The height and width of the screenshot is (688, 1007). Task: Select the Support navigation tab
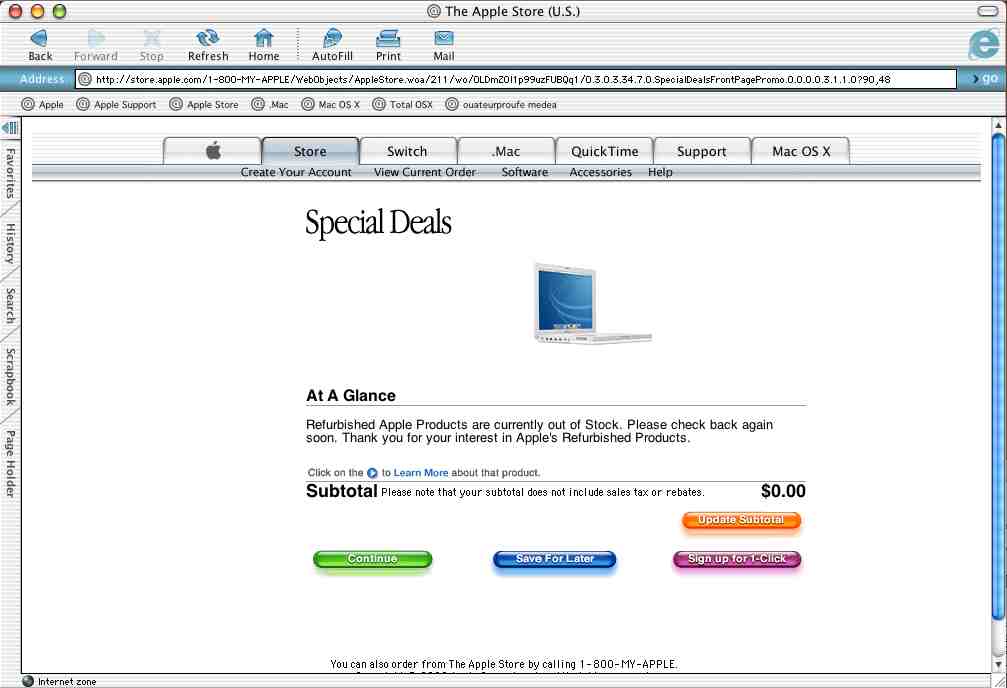coord(702,151)
